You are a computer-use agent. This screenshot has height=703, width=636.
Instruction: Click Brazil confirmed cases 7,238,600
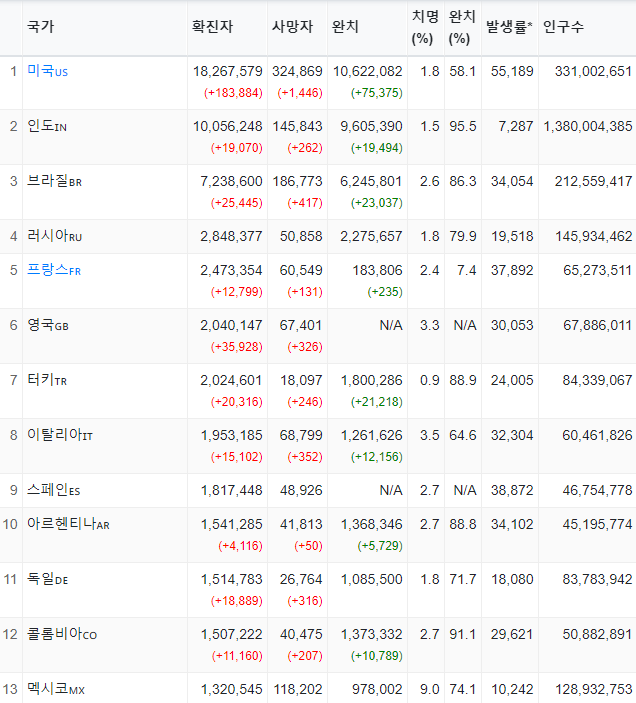click(231, 182)
